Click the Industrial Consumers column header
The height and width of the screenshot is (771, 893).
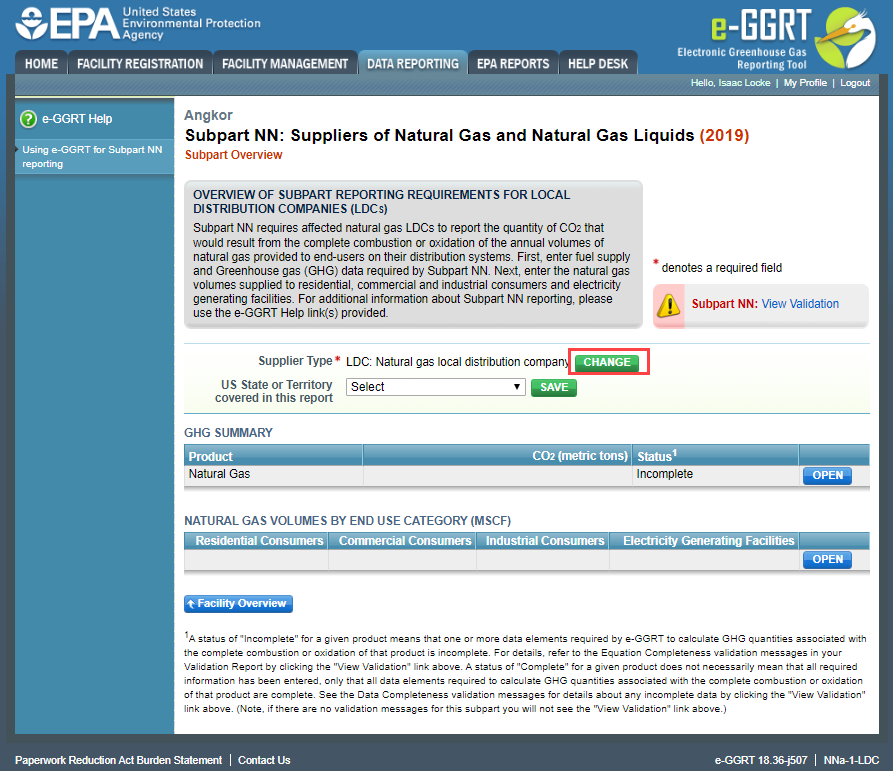(x=545, y=541)
